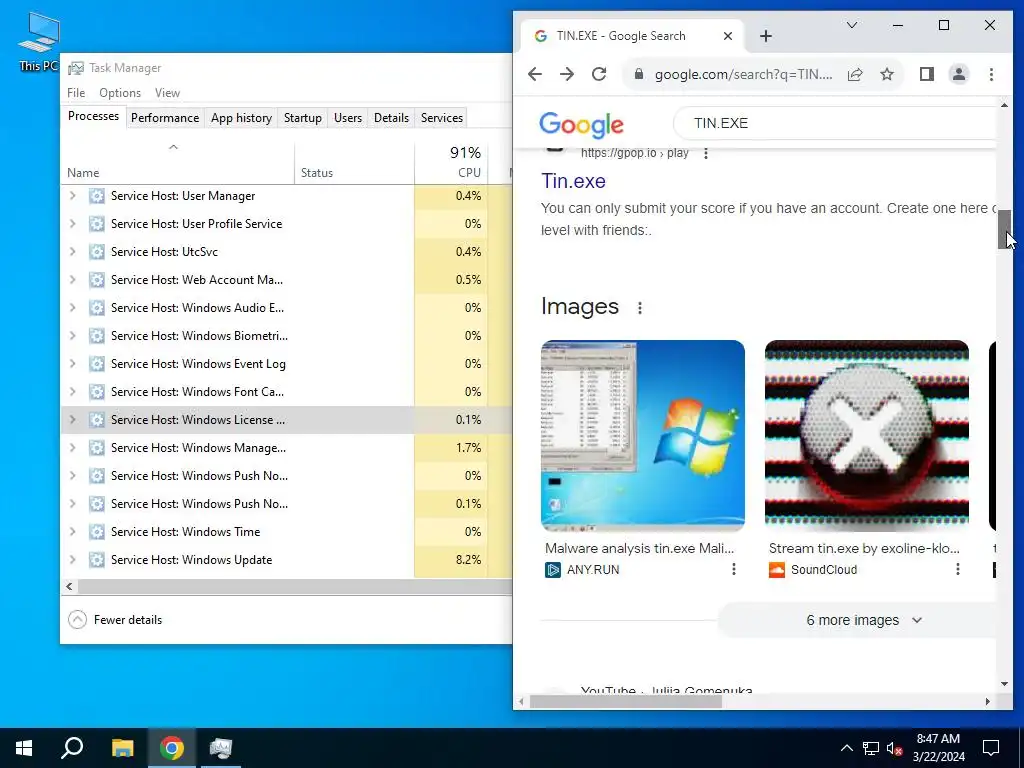Expand Service Host: User Manager row

pos(72,196)
